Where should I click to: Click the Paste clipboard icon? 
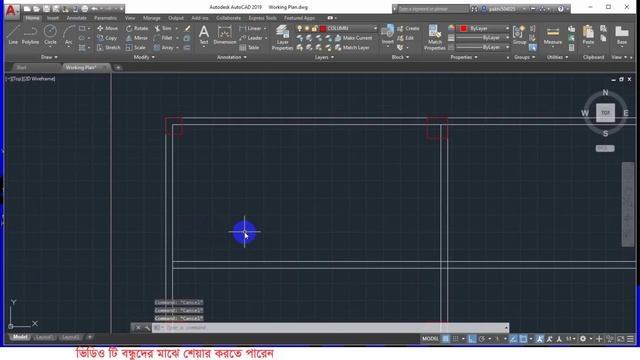click(588, 35)
